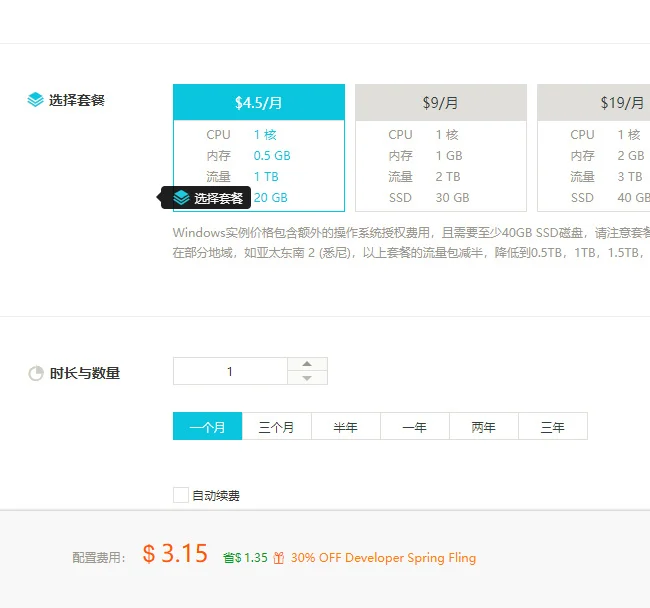Click the clock icon beside 时长与数量

[36, 373]
